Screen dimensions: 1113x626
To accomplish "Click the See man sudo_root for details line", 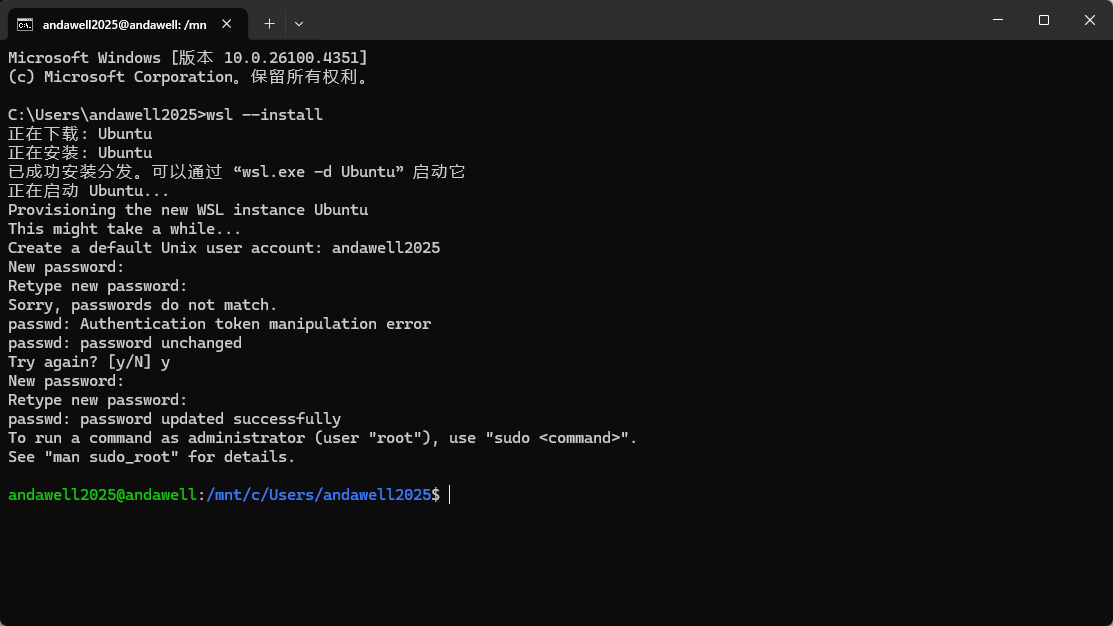I will pyautogui.click(x=151, y=457).
